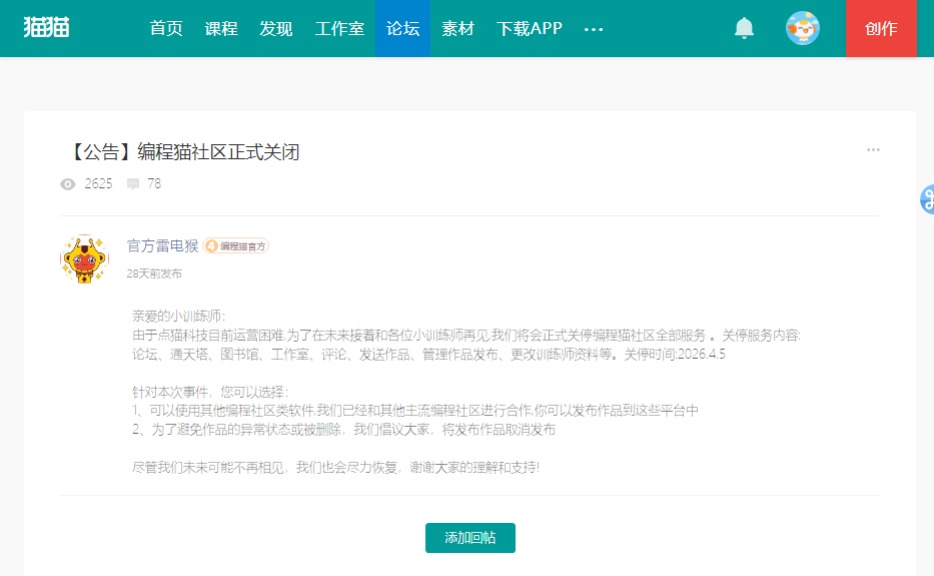
Task: Click the 下载APP nav link
Action: (529, 28)
